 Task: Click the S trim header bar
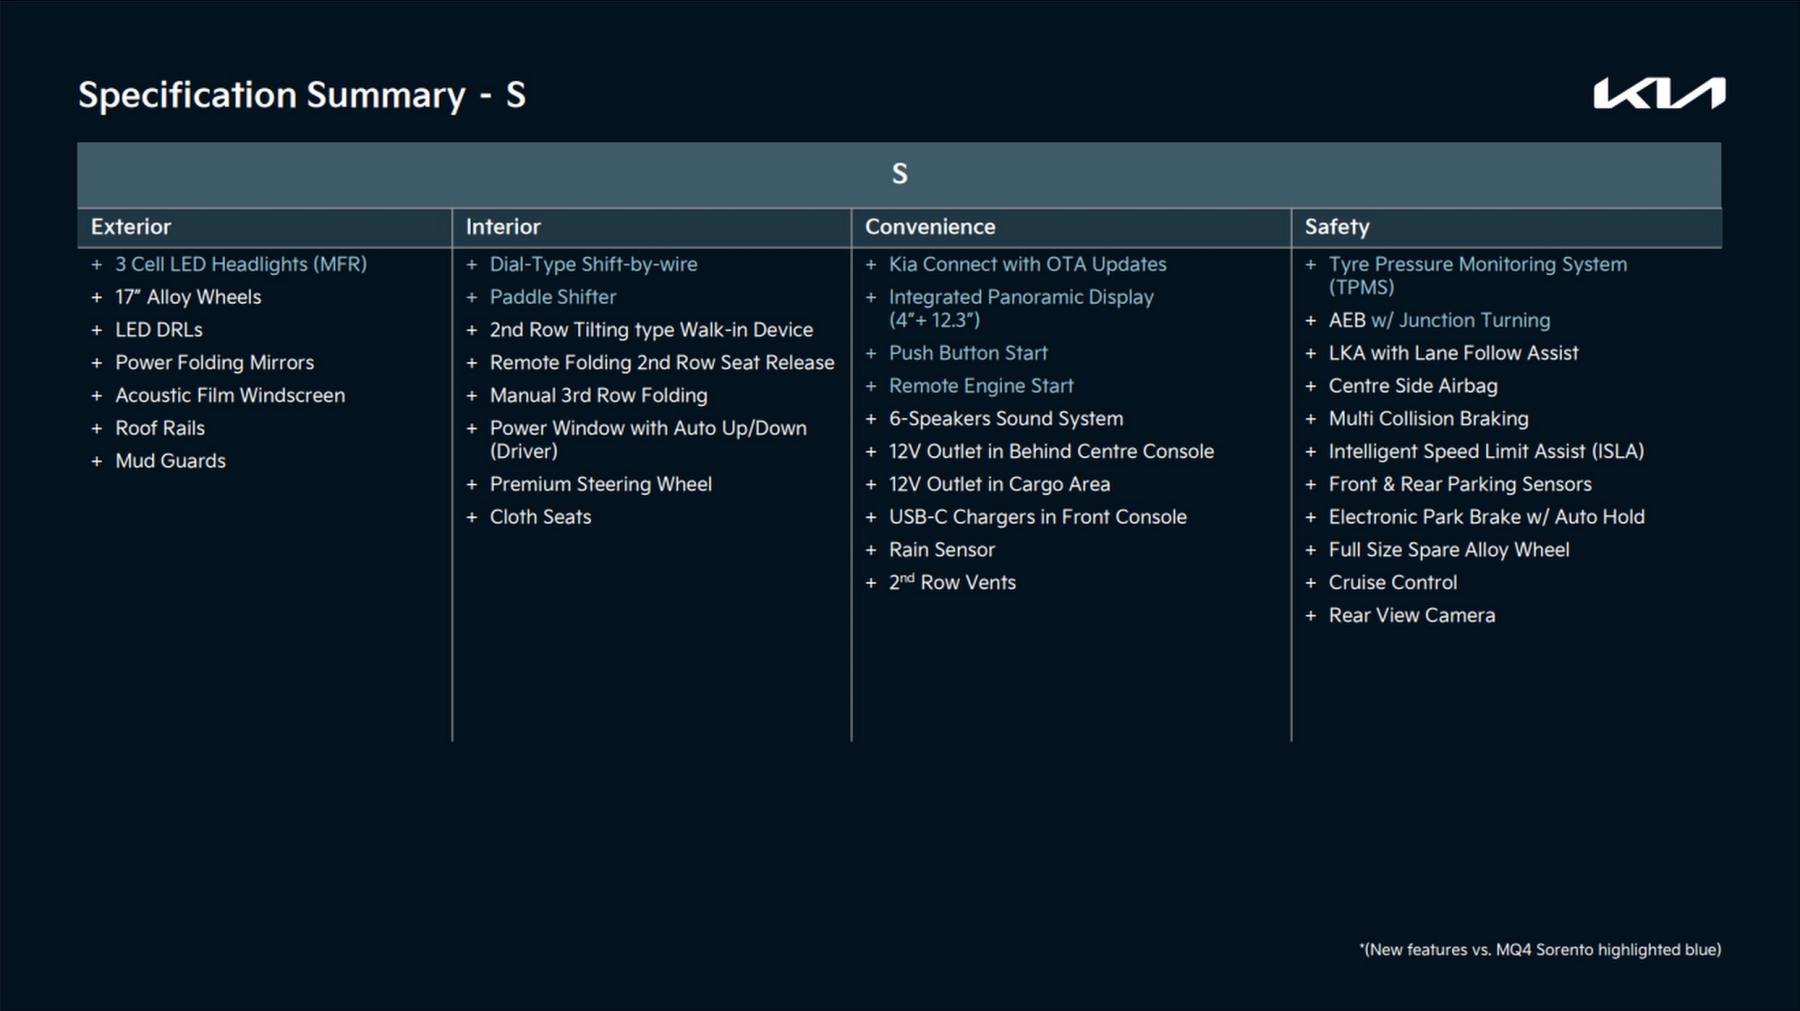pos(899,174)
